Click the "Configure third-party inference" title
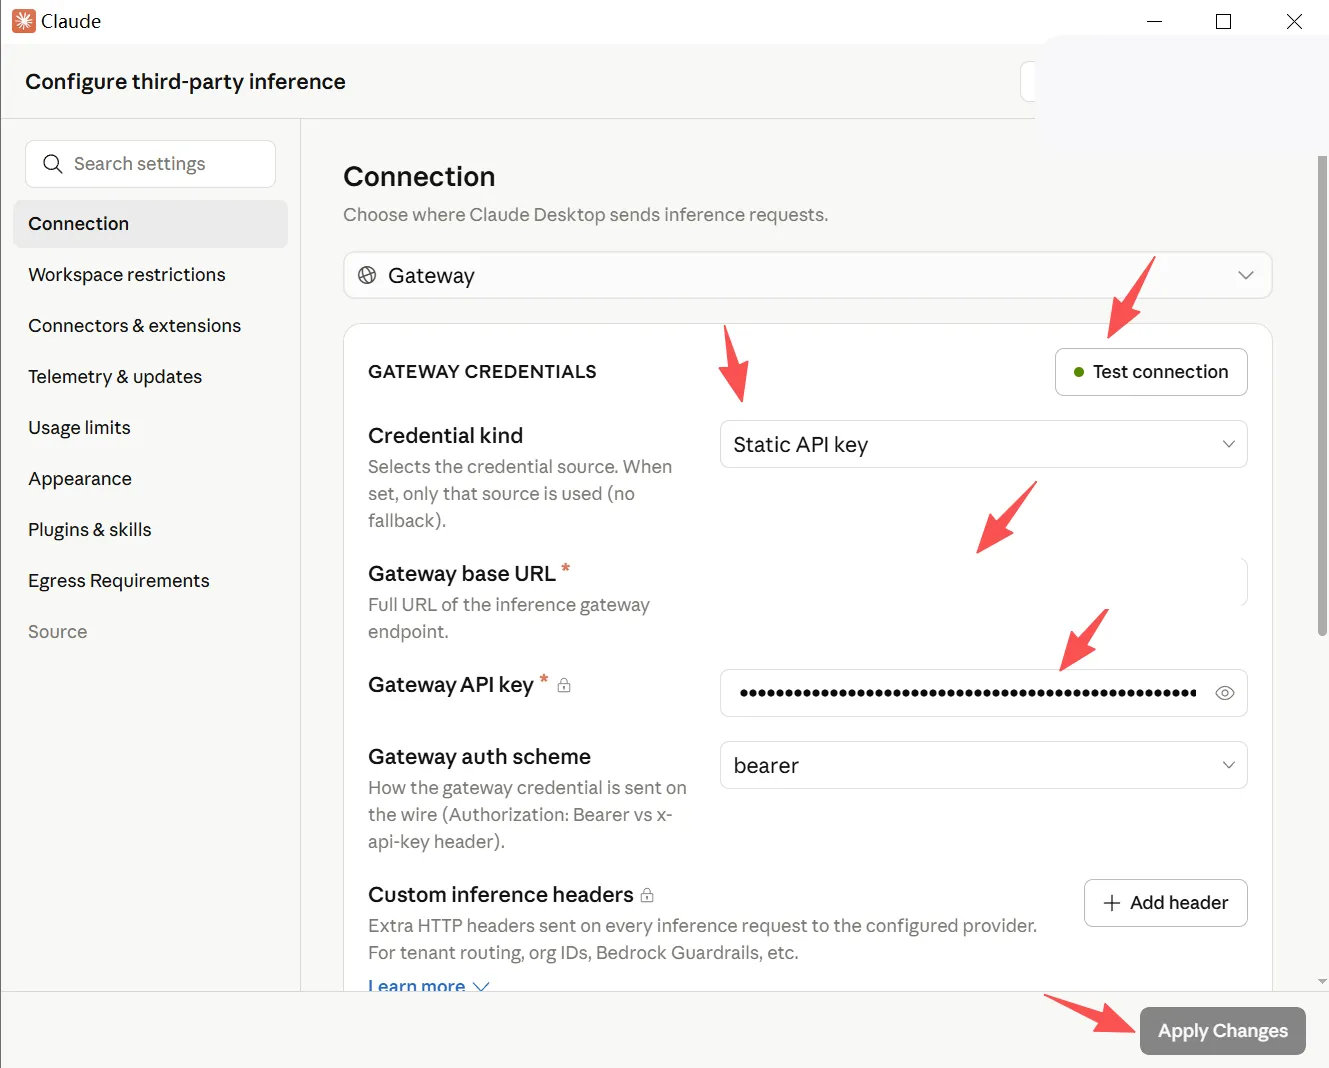1329x1068 pixels. 185,82
